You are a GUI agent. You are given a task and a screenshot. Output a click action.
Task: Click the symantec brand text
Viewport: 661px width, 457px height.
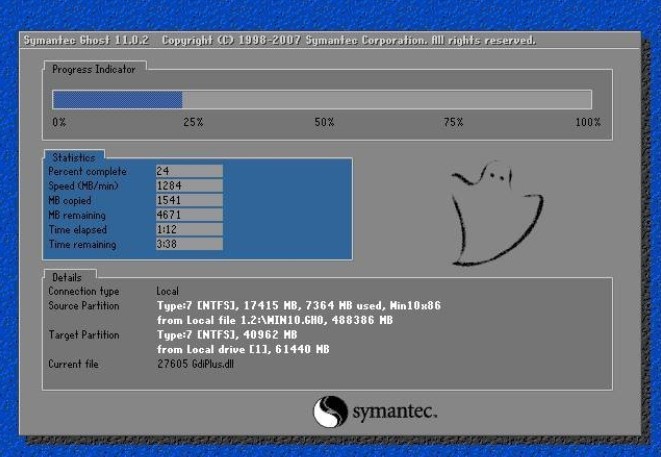pyautogui.click(x=393, y=412)
